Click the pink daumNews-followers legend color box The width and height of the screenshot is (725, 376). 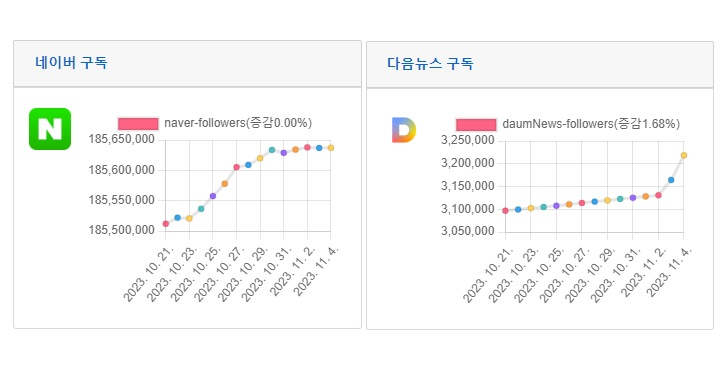coord(476,124)
